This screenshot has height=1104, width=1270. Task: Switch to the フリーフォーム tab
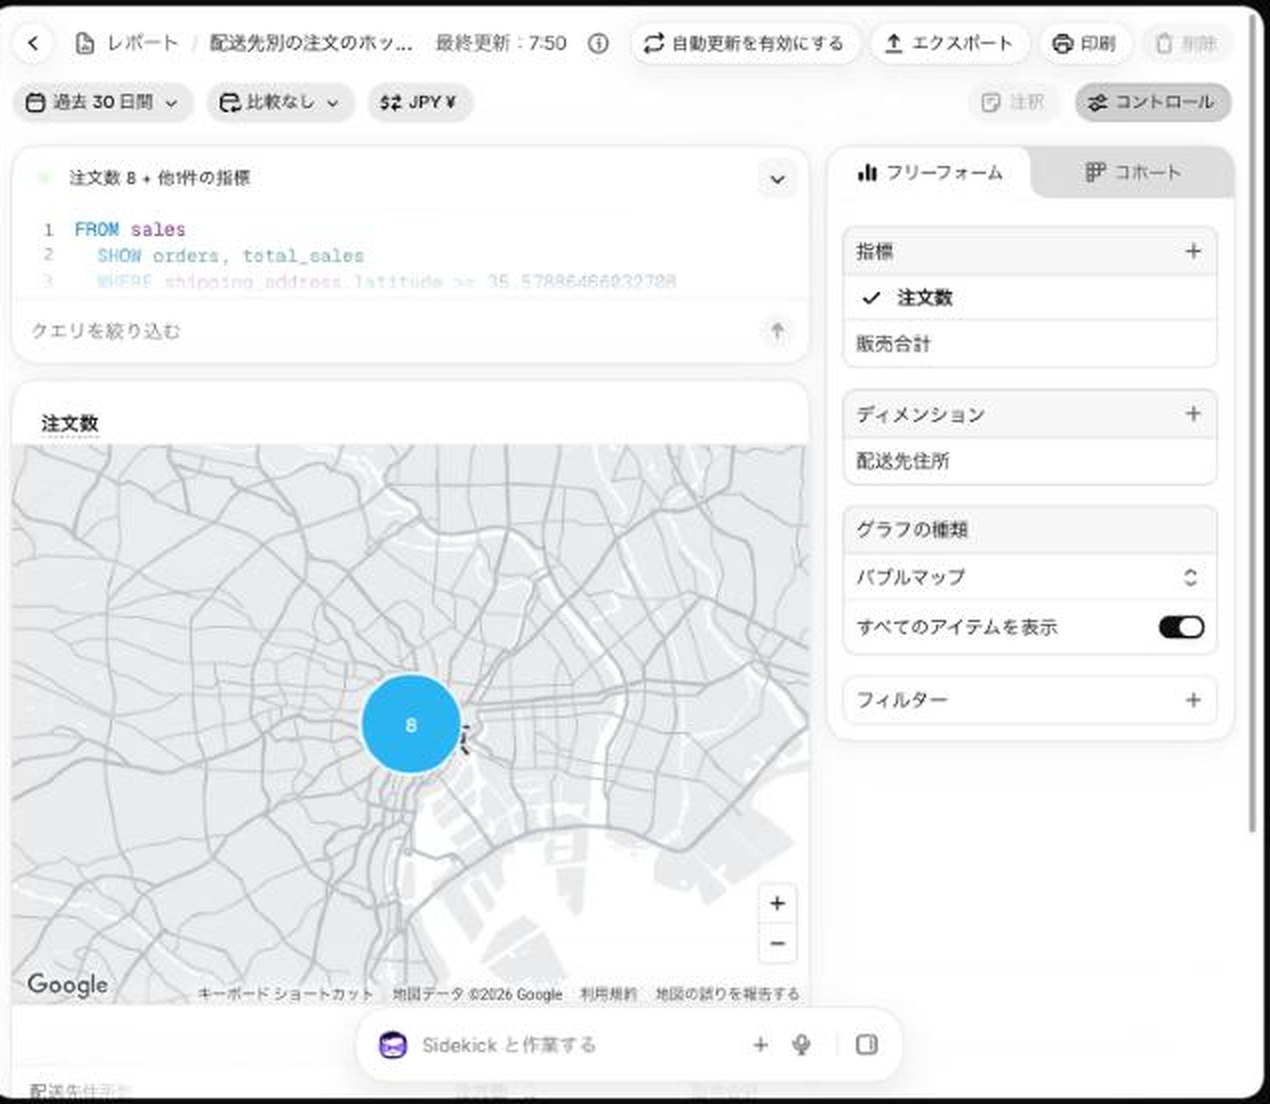[x=930, y=173]
